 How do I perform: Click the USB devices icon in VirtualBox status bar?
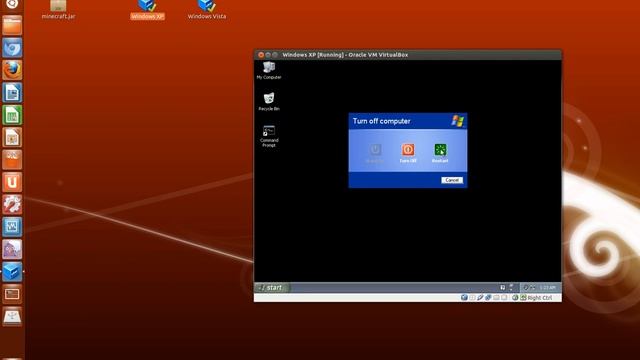[480, 298]
